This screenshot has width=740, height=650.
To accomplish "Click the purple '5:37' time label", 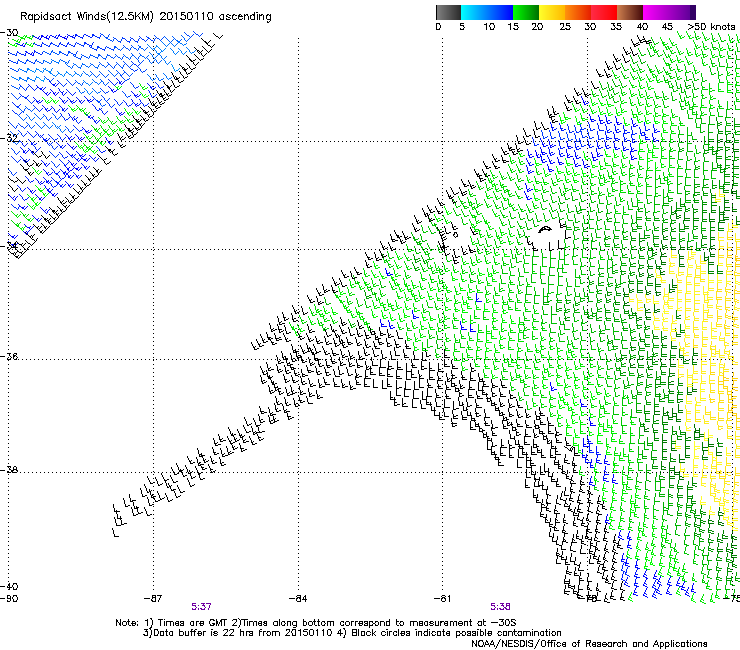I will coord(201,606).
